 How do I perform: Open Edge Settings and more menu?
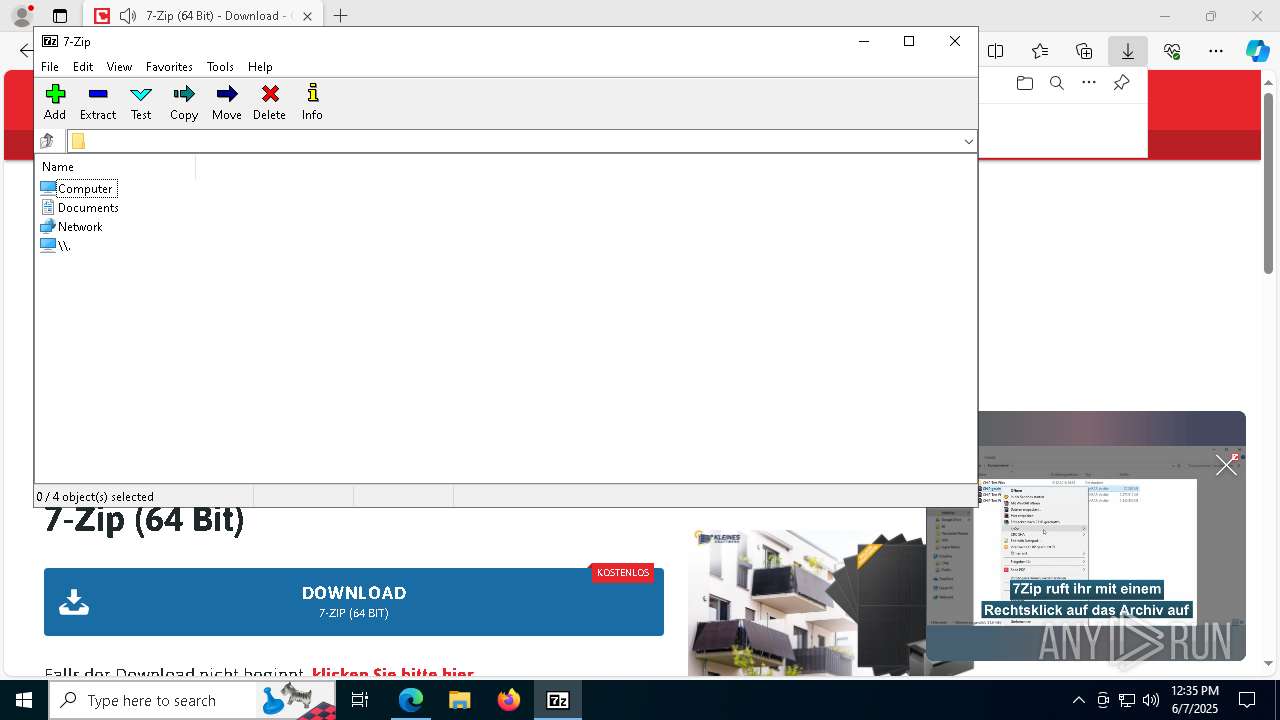(1216, 51)
